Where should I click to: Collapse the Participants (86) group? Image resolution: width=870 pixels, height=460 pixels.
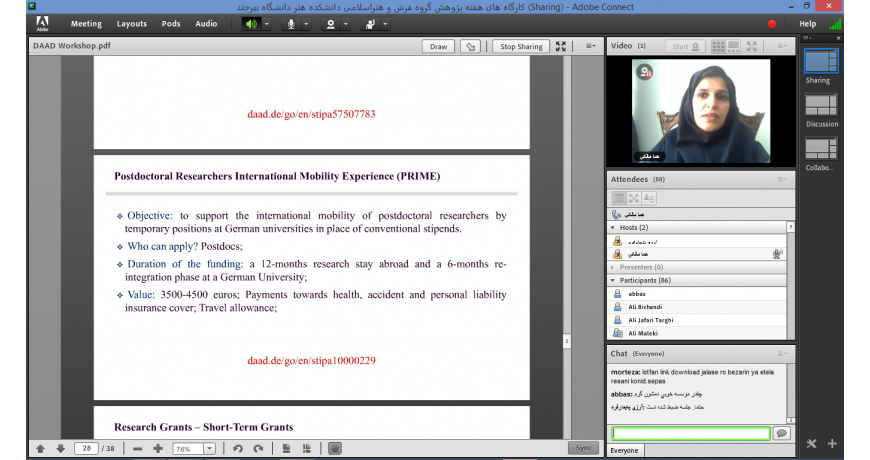613,281
